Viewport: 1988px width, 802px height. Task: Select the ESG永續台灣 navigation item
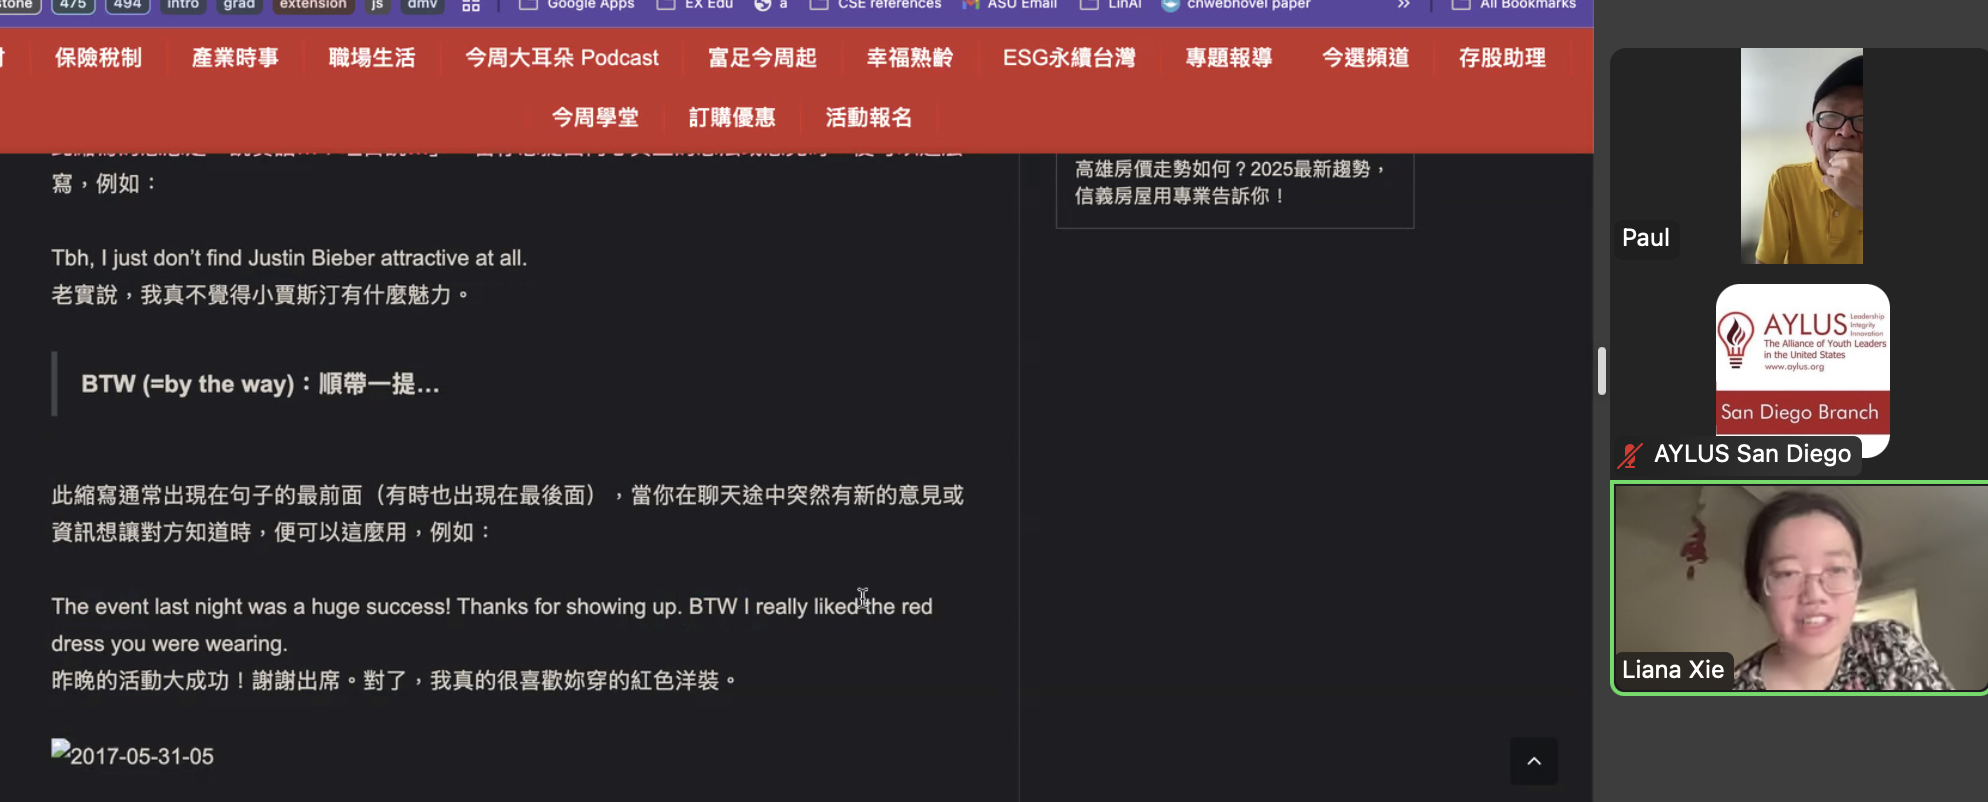coord(1069,58)
